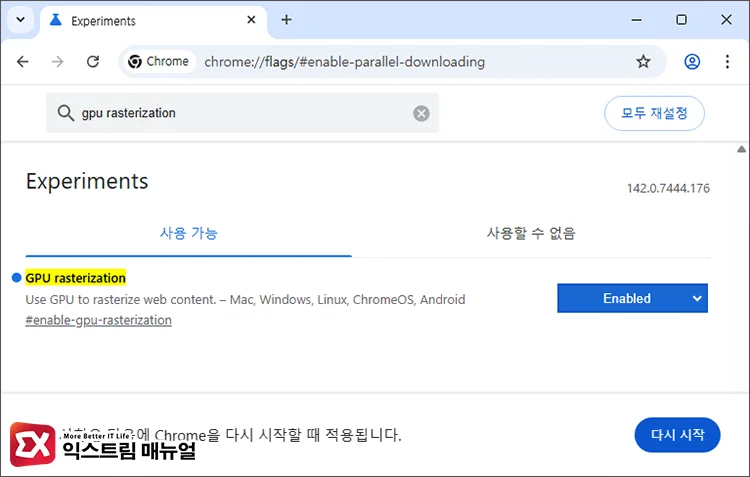Open the profile account icon
The height and width of the screenshot is (477, 750).
click(692, 62)
